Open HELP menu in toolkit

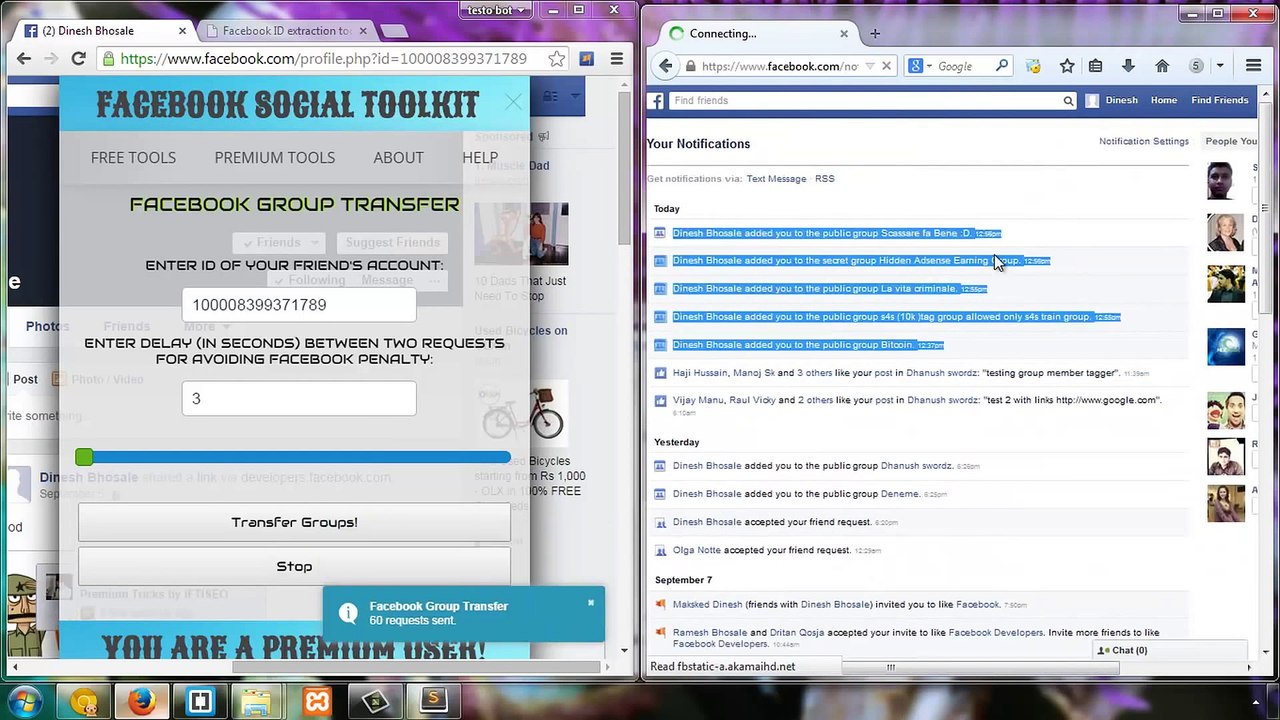(480, 157)
